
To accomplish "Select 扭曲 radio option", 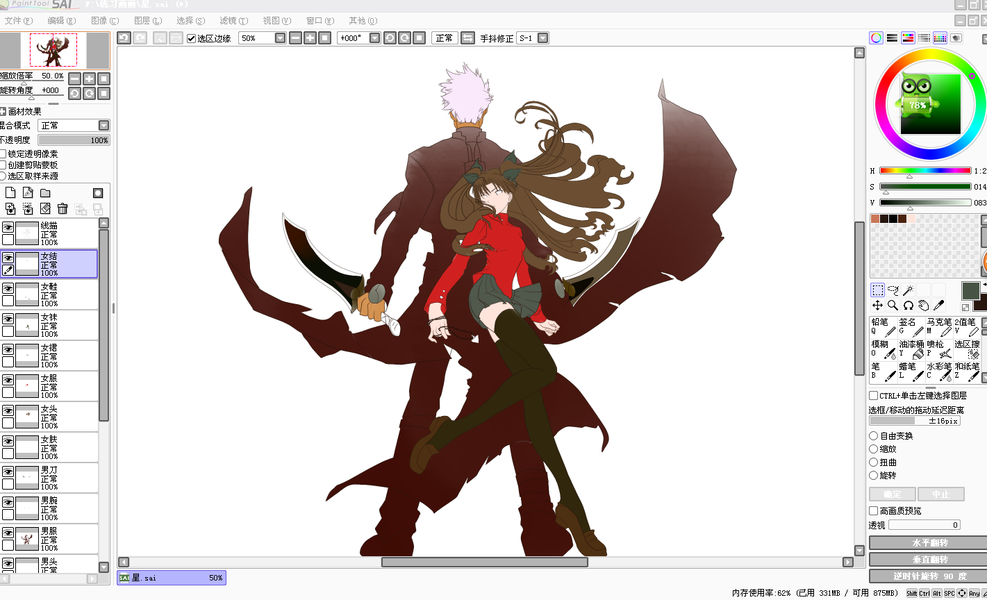I will [x=874, y=462].
